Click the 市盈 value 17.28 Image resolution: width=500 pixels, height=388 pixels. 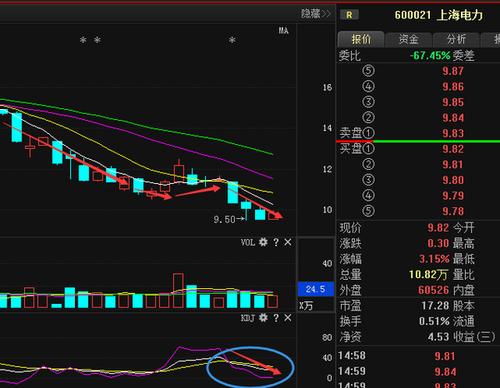pos(435,306)
